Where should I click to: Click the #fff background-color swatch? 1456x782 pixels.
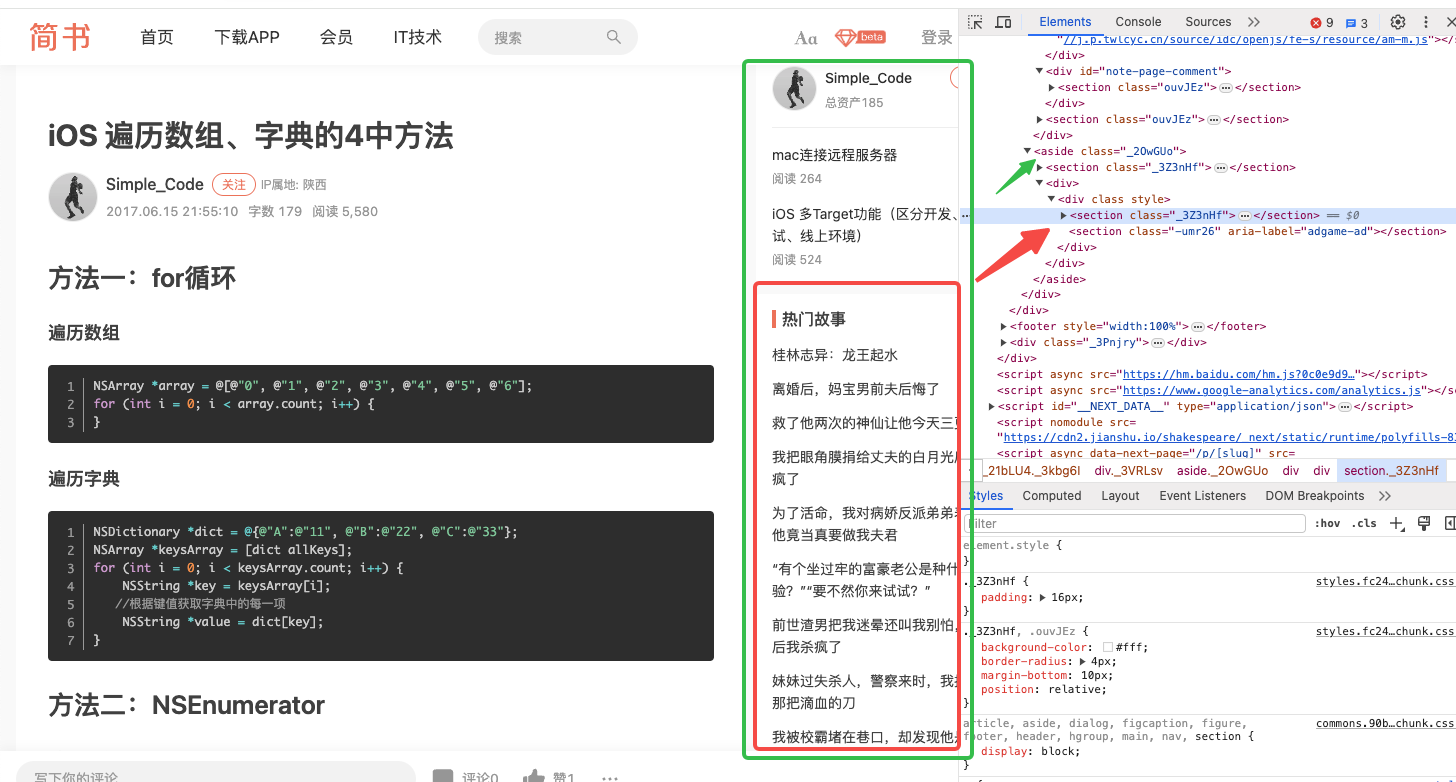[1108, 648]
